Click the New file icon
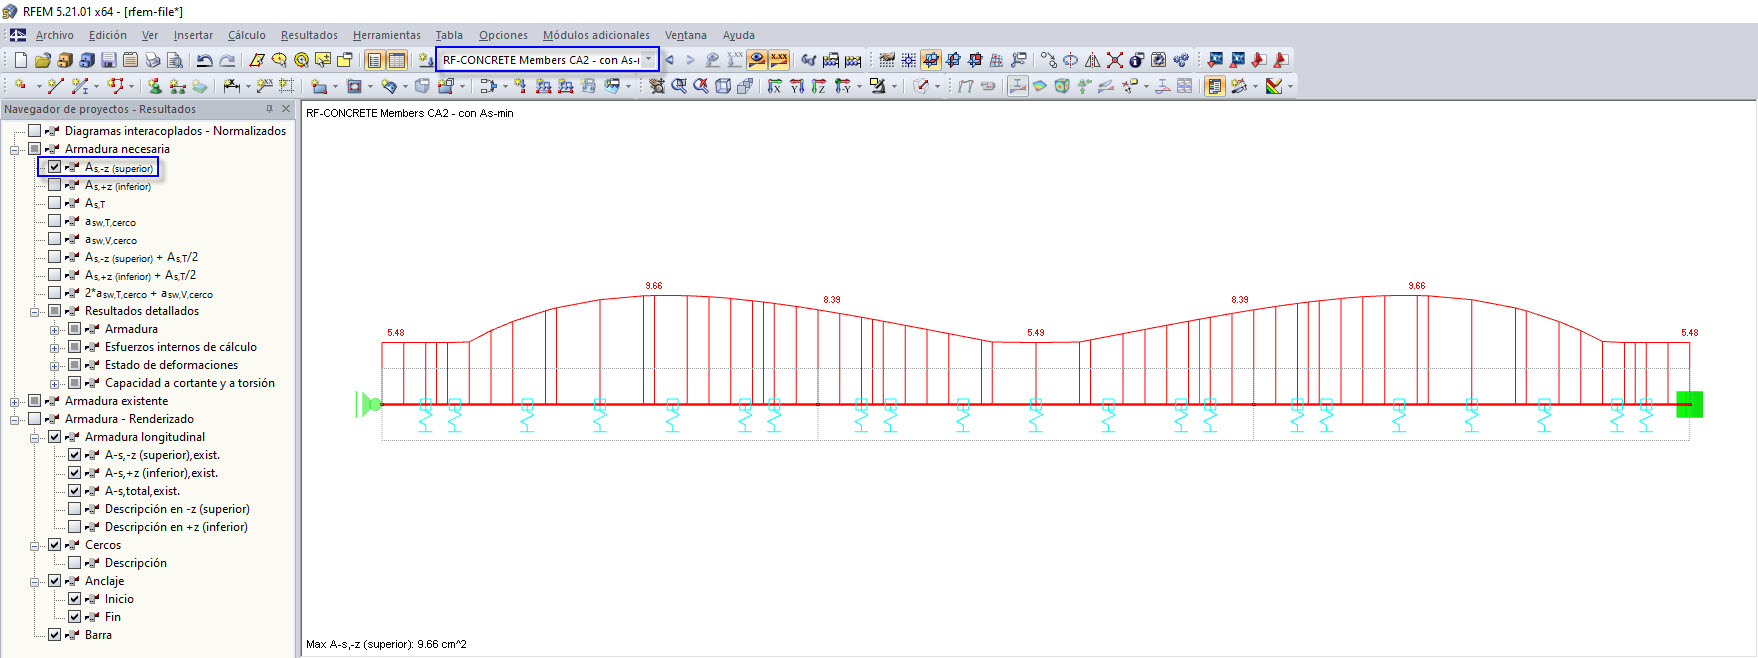 click(x=21, y=60)
